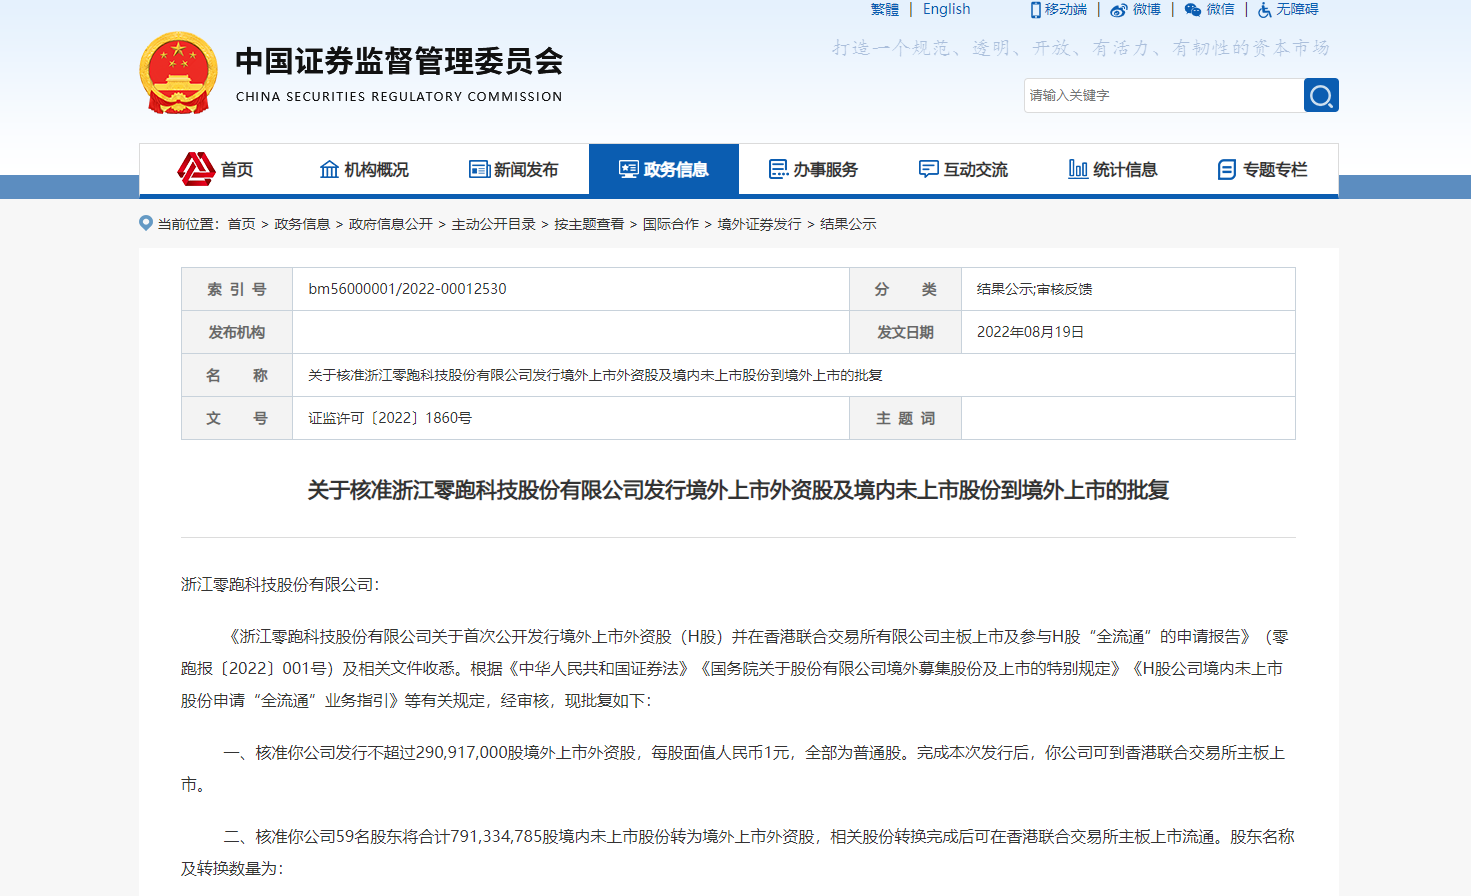1471x896 pixels.
Task: Click the magnifier search button
Action: pyautogui.click(x=1321, y=96)
